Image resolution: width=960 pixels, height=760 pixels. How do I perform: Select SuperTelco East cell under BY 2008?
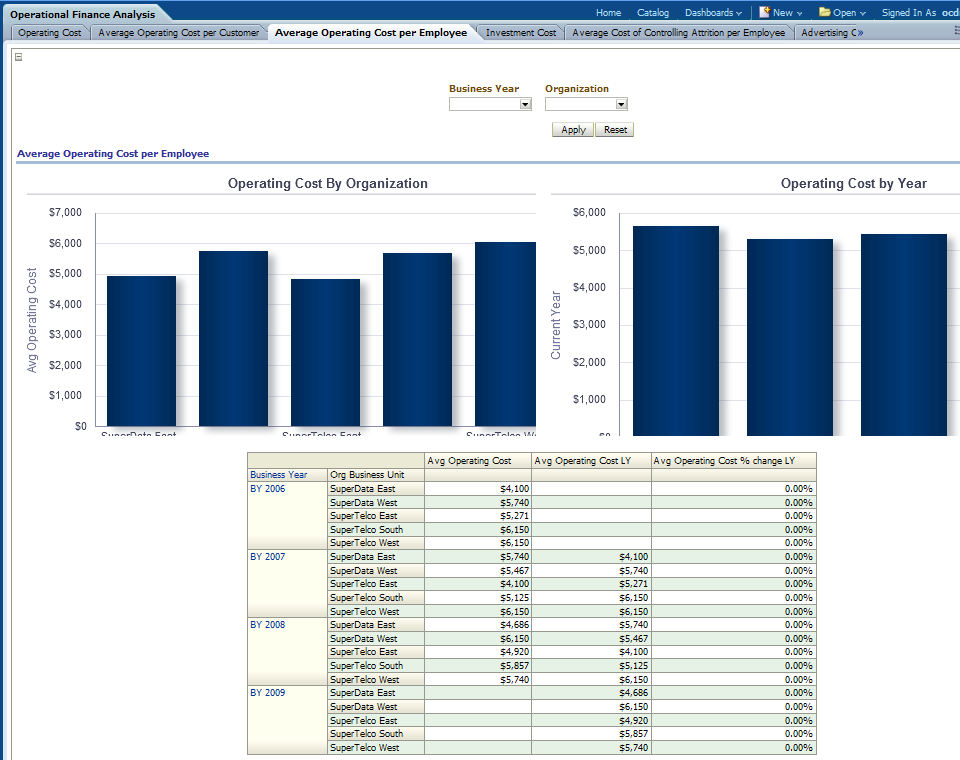376,652
